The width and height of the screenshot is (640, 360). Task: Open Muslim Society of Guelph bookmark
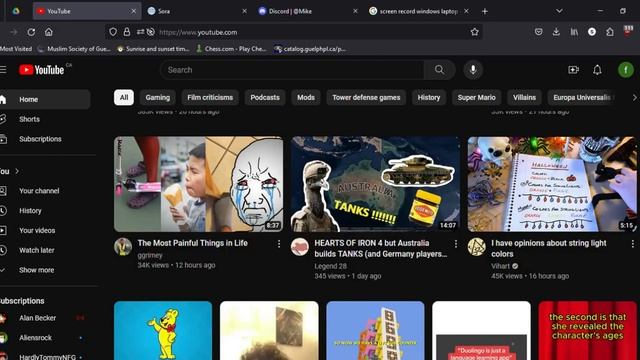pyautogui.click(x=74, y=49)
